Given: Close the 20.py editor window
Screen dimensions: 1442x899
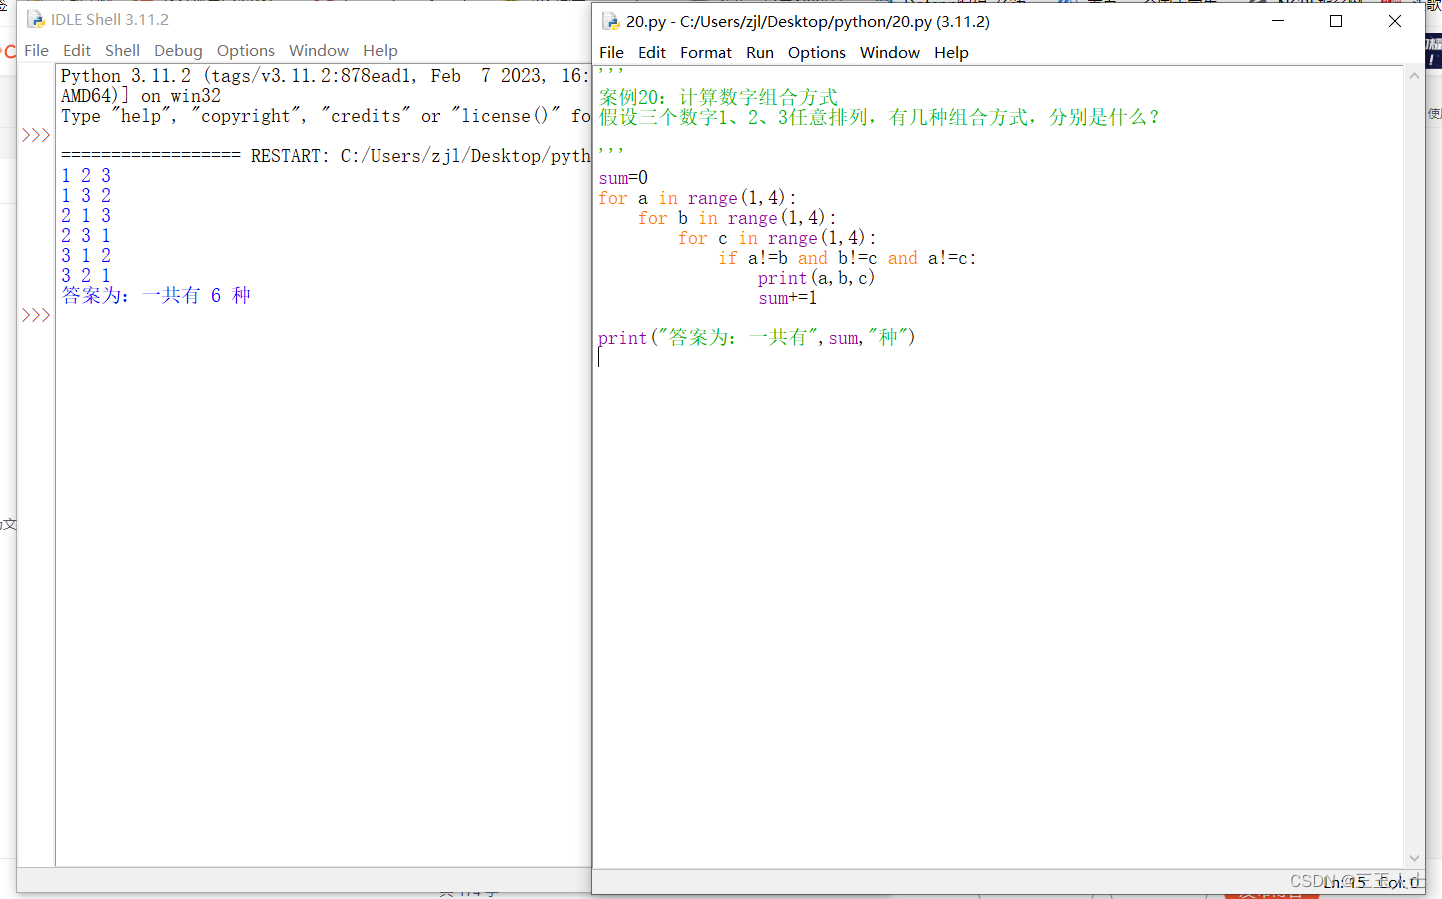Looking at the screenshot, I should 1395,21.
